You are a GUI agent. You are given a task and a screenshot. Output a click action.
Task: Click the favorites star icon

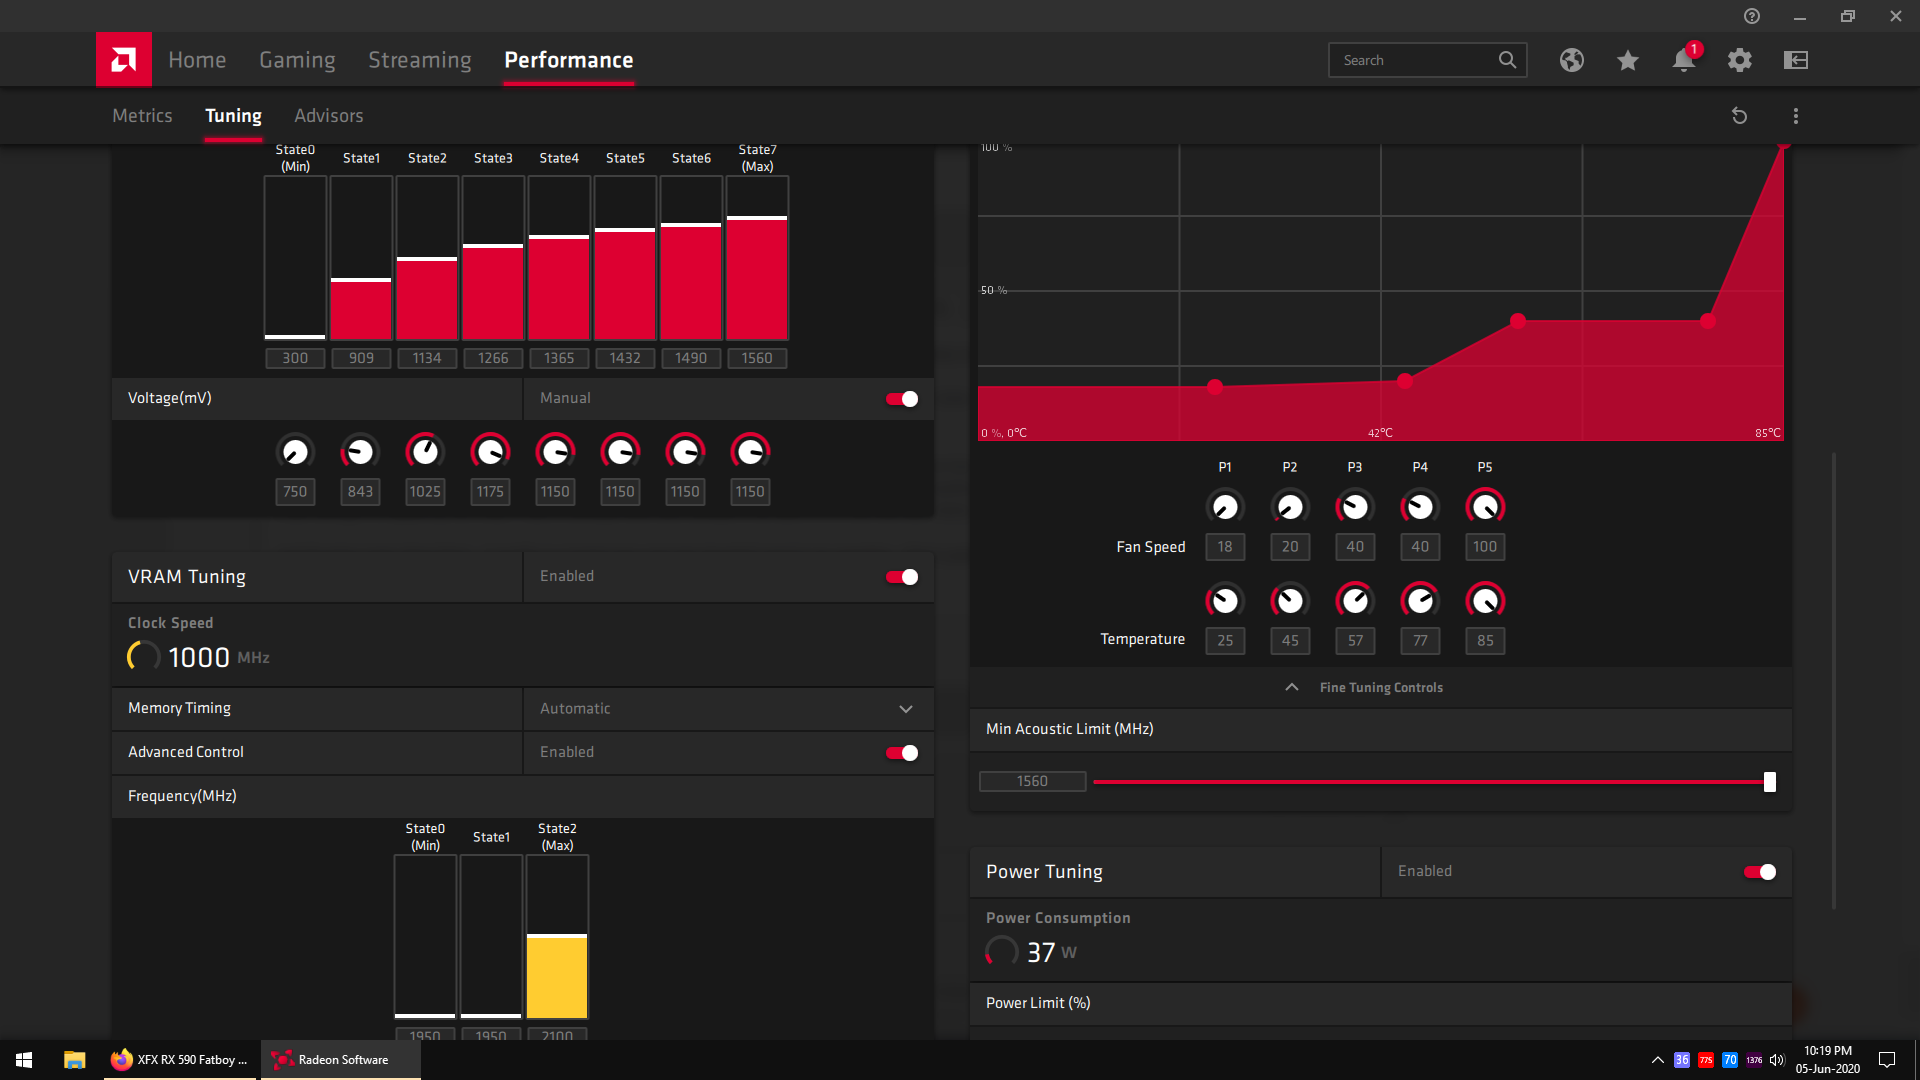1627,59
